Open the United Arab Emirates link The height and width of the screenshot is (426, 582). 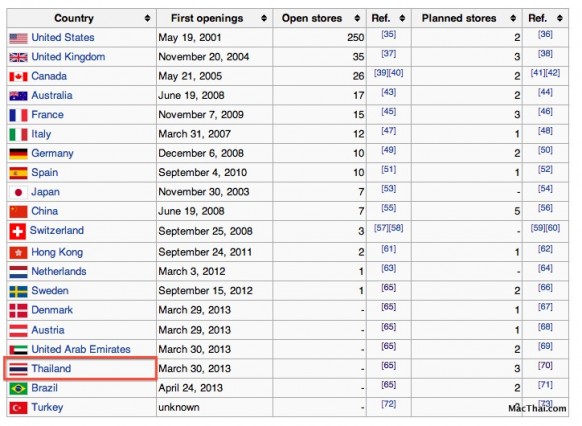pos(81,349)
